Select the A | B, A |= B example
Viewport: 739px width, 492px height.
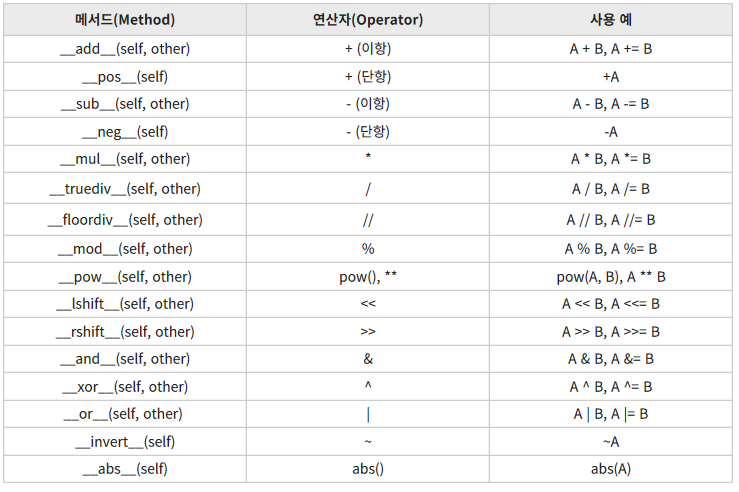[x=611, y=415]
